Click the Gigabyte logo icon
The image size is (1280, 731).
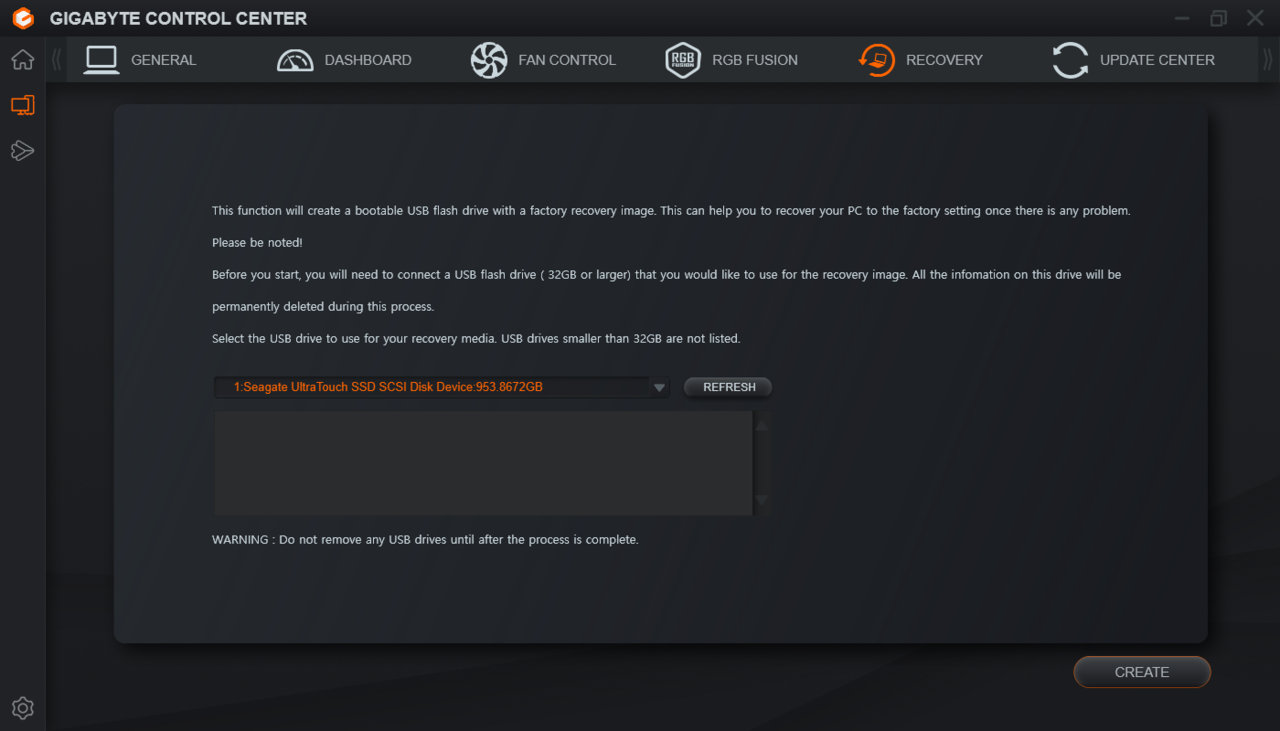click(x=23, y=18)
